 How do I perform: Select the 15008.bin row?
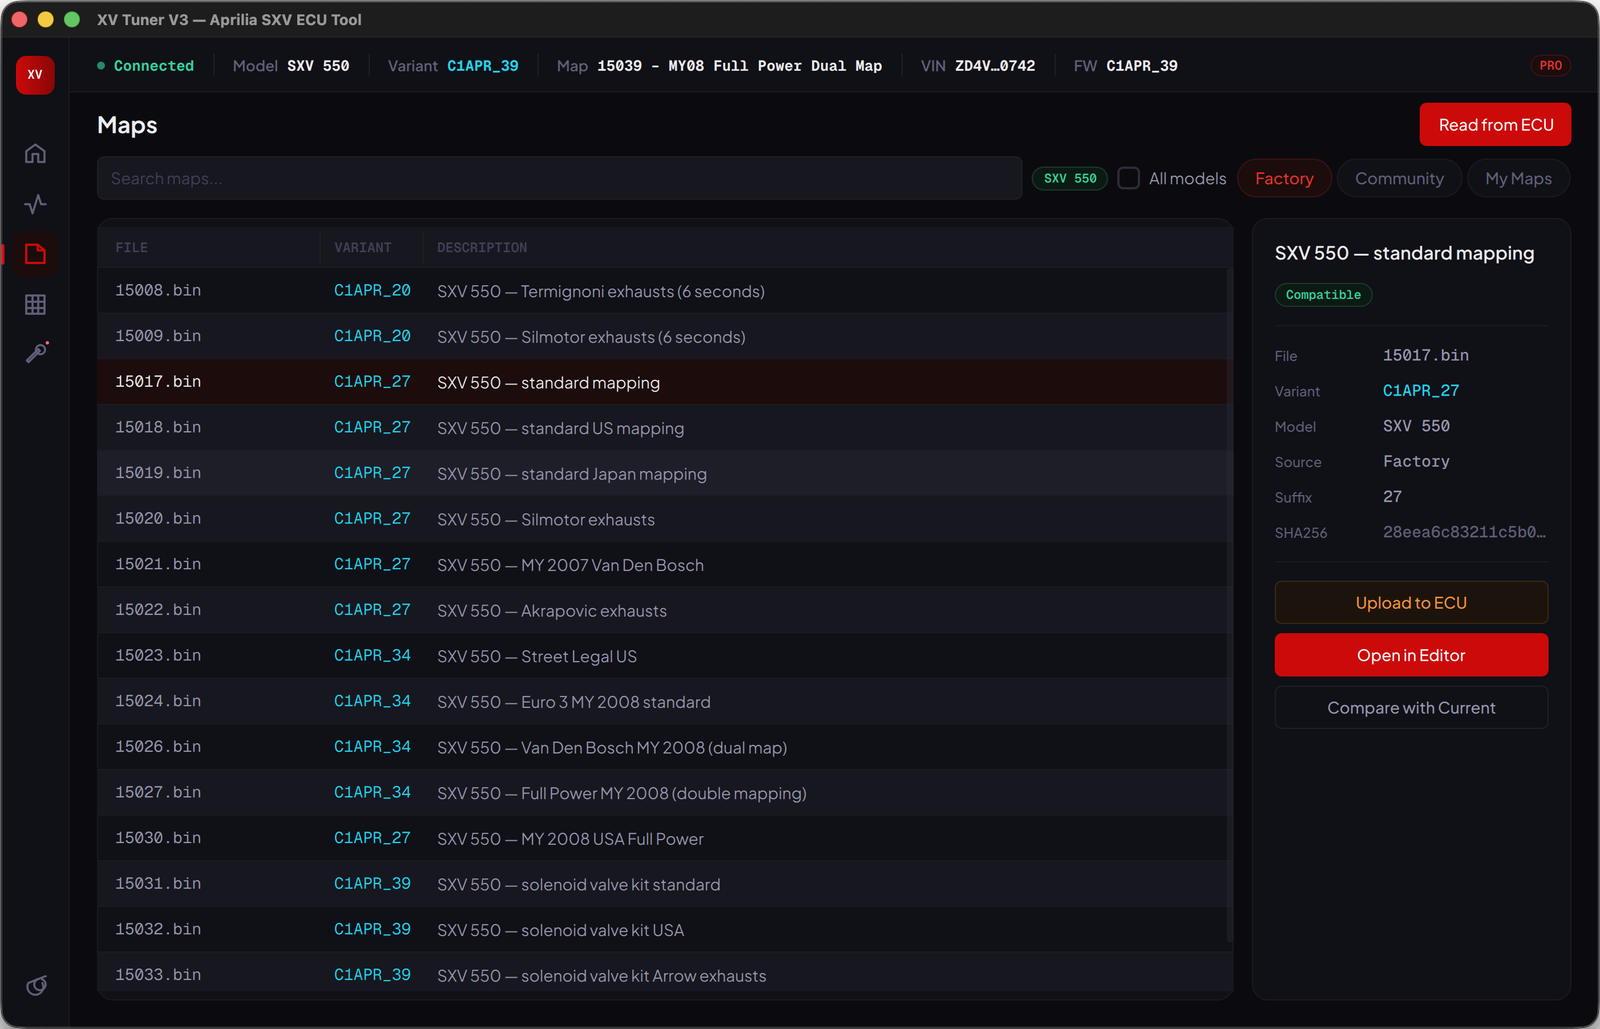662,291
